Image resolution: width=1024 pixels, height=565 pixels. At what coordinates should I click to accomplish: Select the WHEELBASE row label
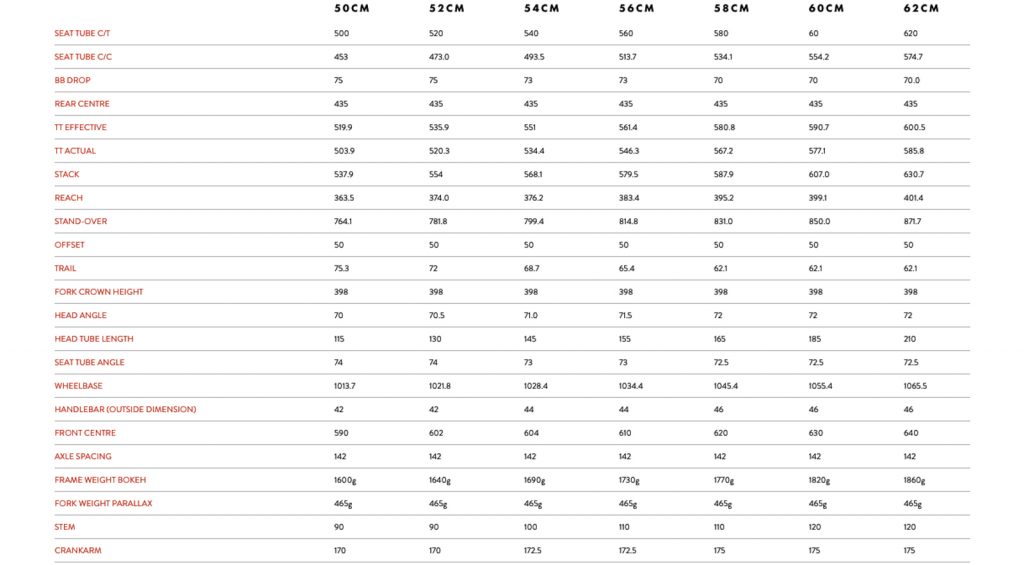click(78, 386)
